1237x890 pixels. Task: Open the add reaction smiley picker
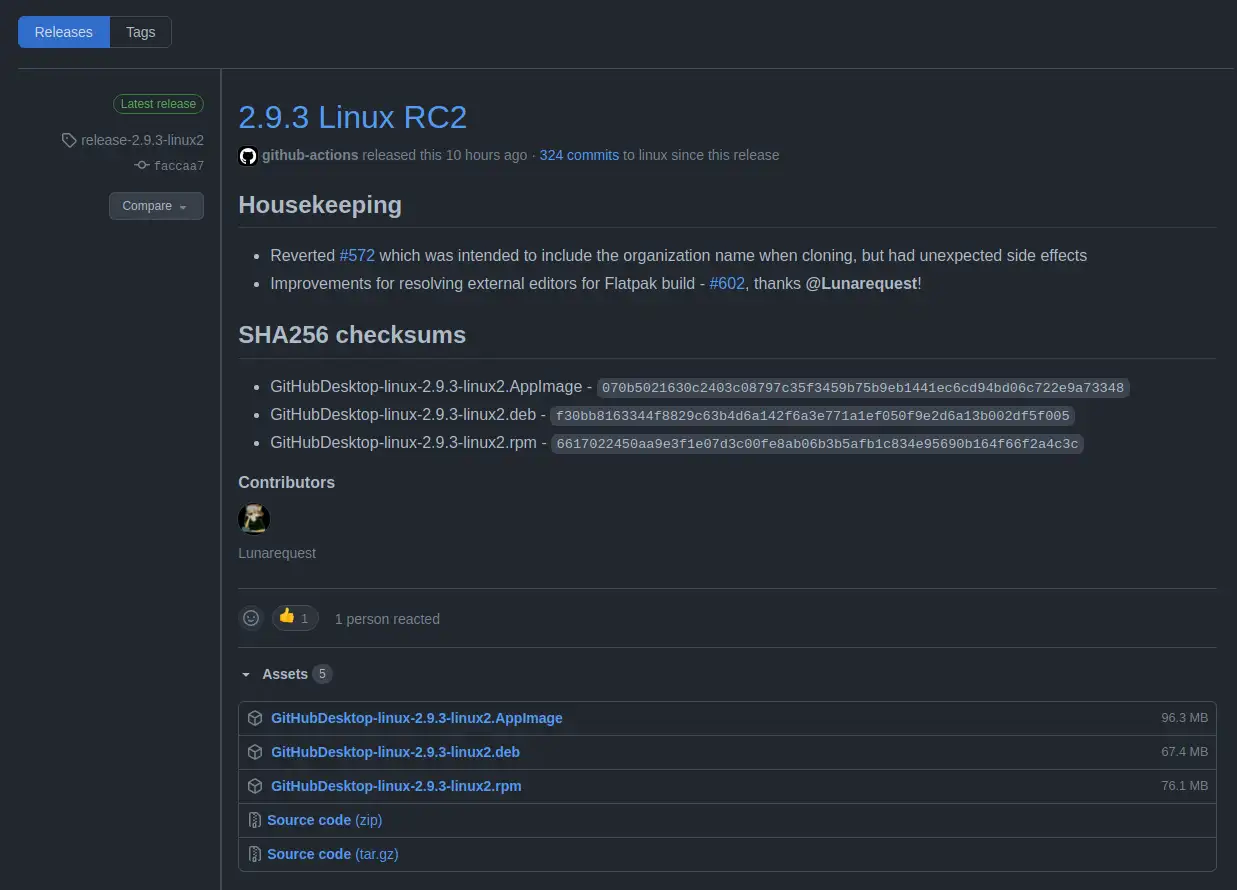point(251,618)
